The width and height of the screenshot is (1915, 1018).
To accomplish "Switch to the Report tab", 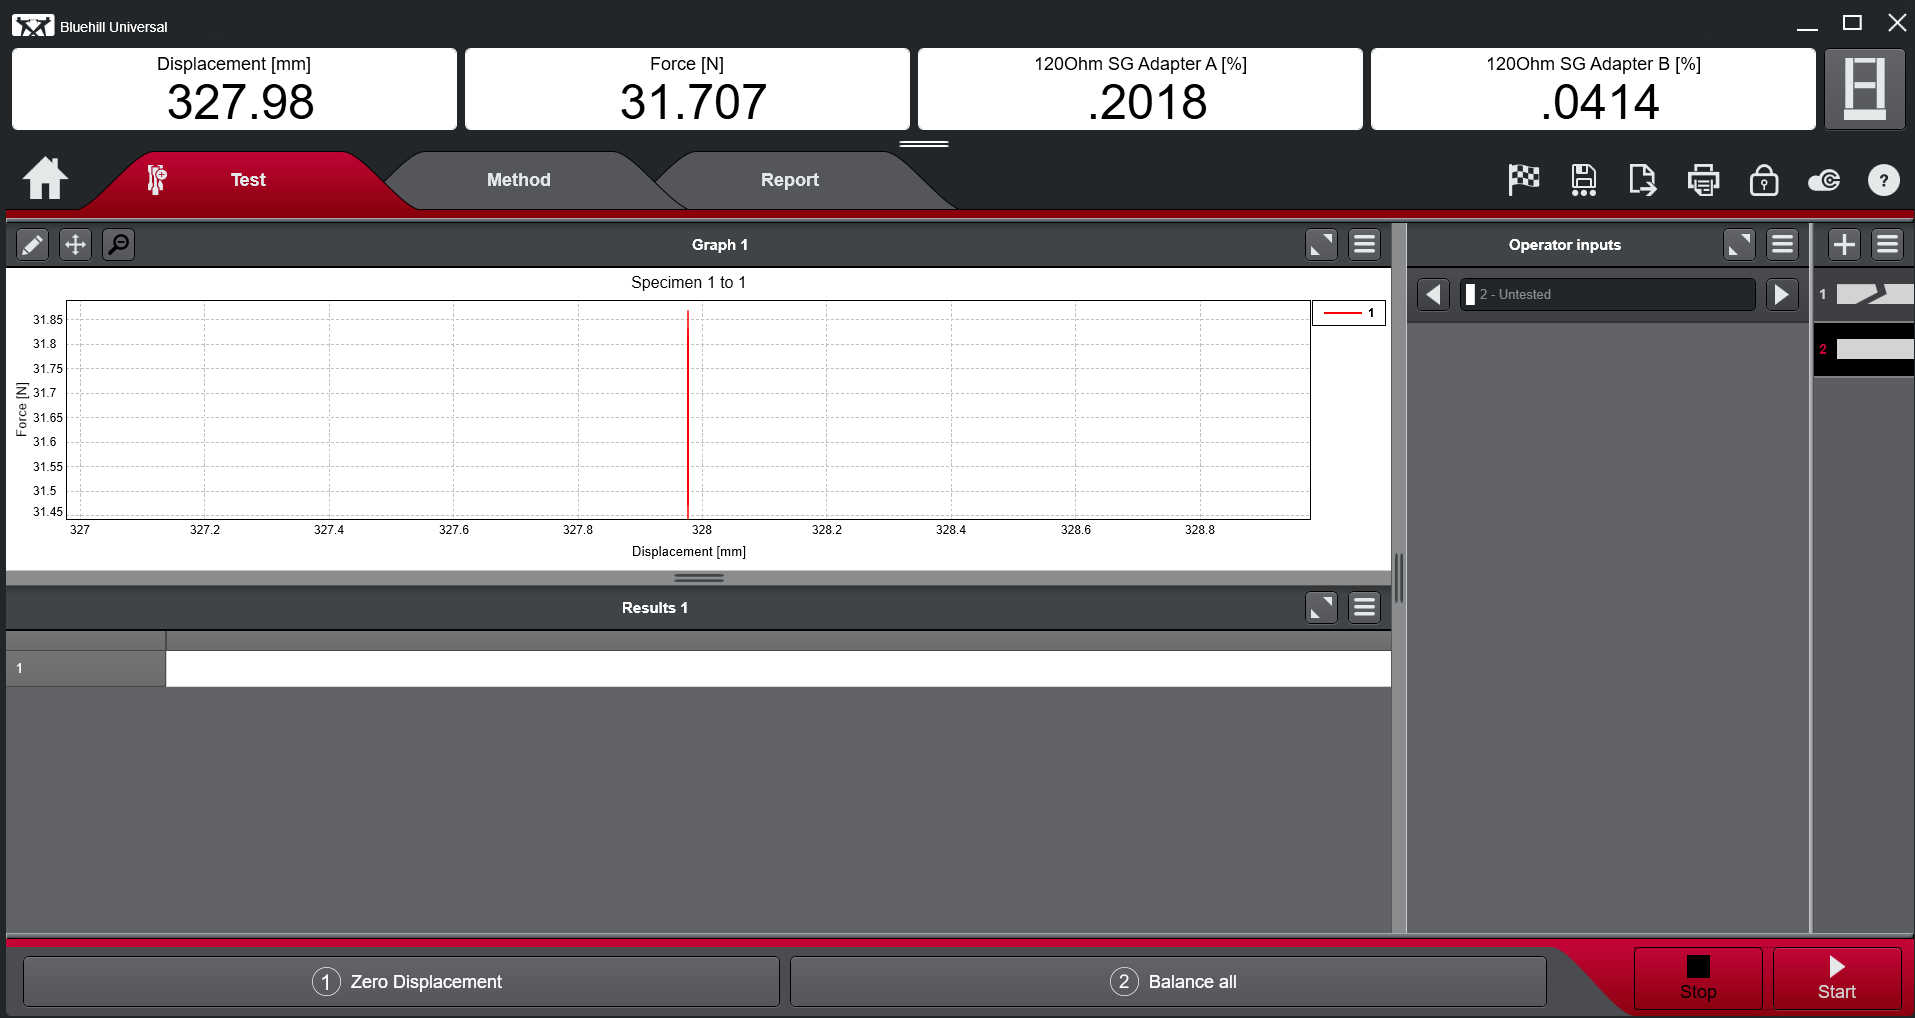I will pyautogui.click(x=789, y=180).
